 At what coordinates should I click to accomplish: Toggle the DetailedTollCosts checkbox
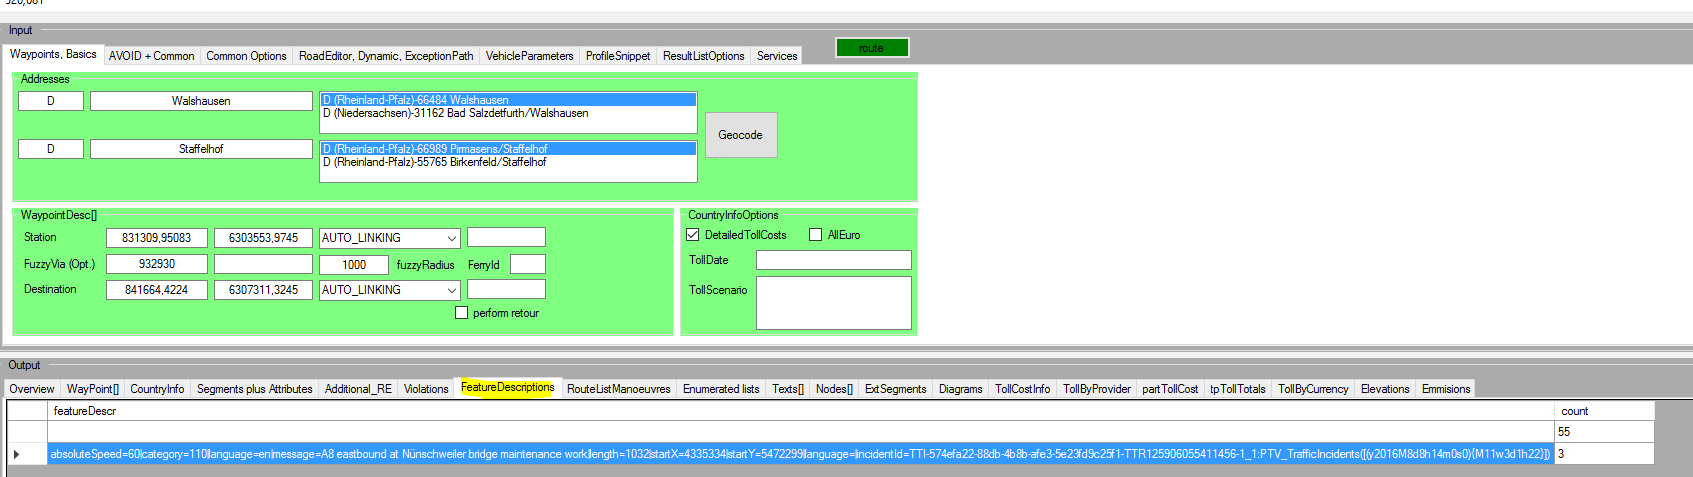point(693,235)
